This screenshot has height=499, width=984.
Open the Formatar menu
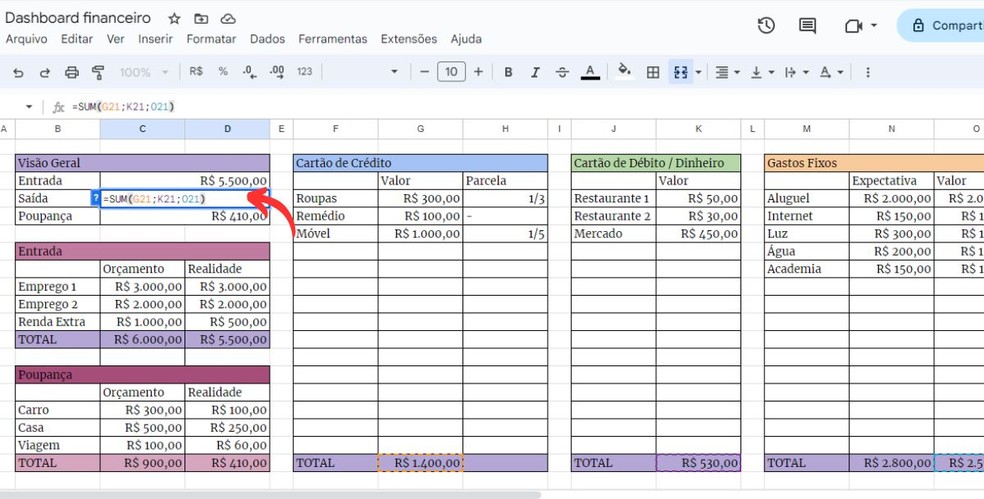(211, 39)
